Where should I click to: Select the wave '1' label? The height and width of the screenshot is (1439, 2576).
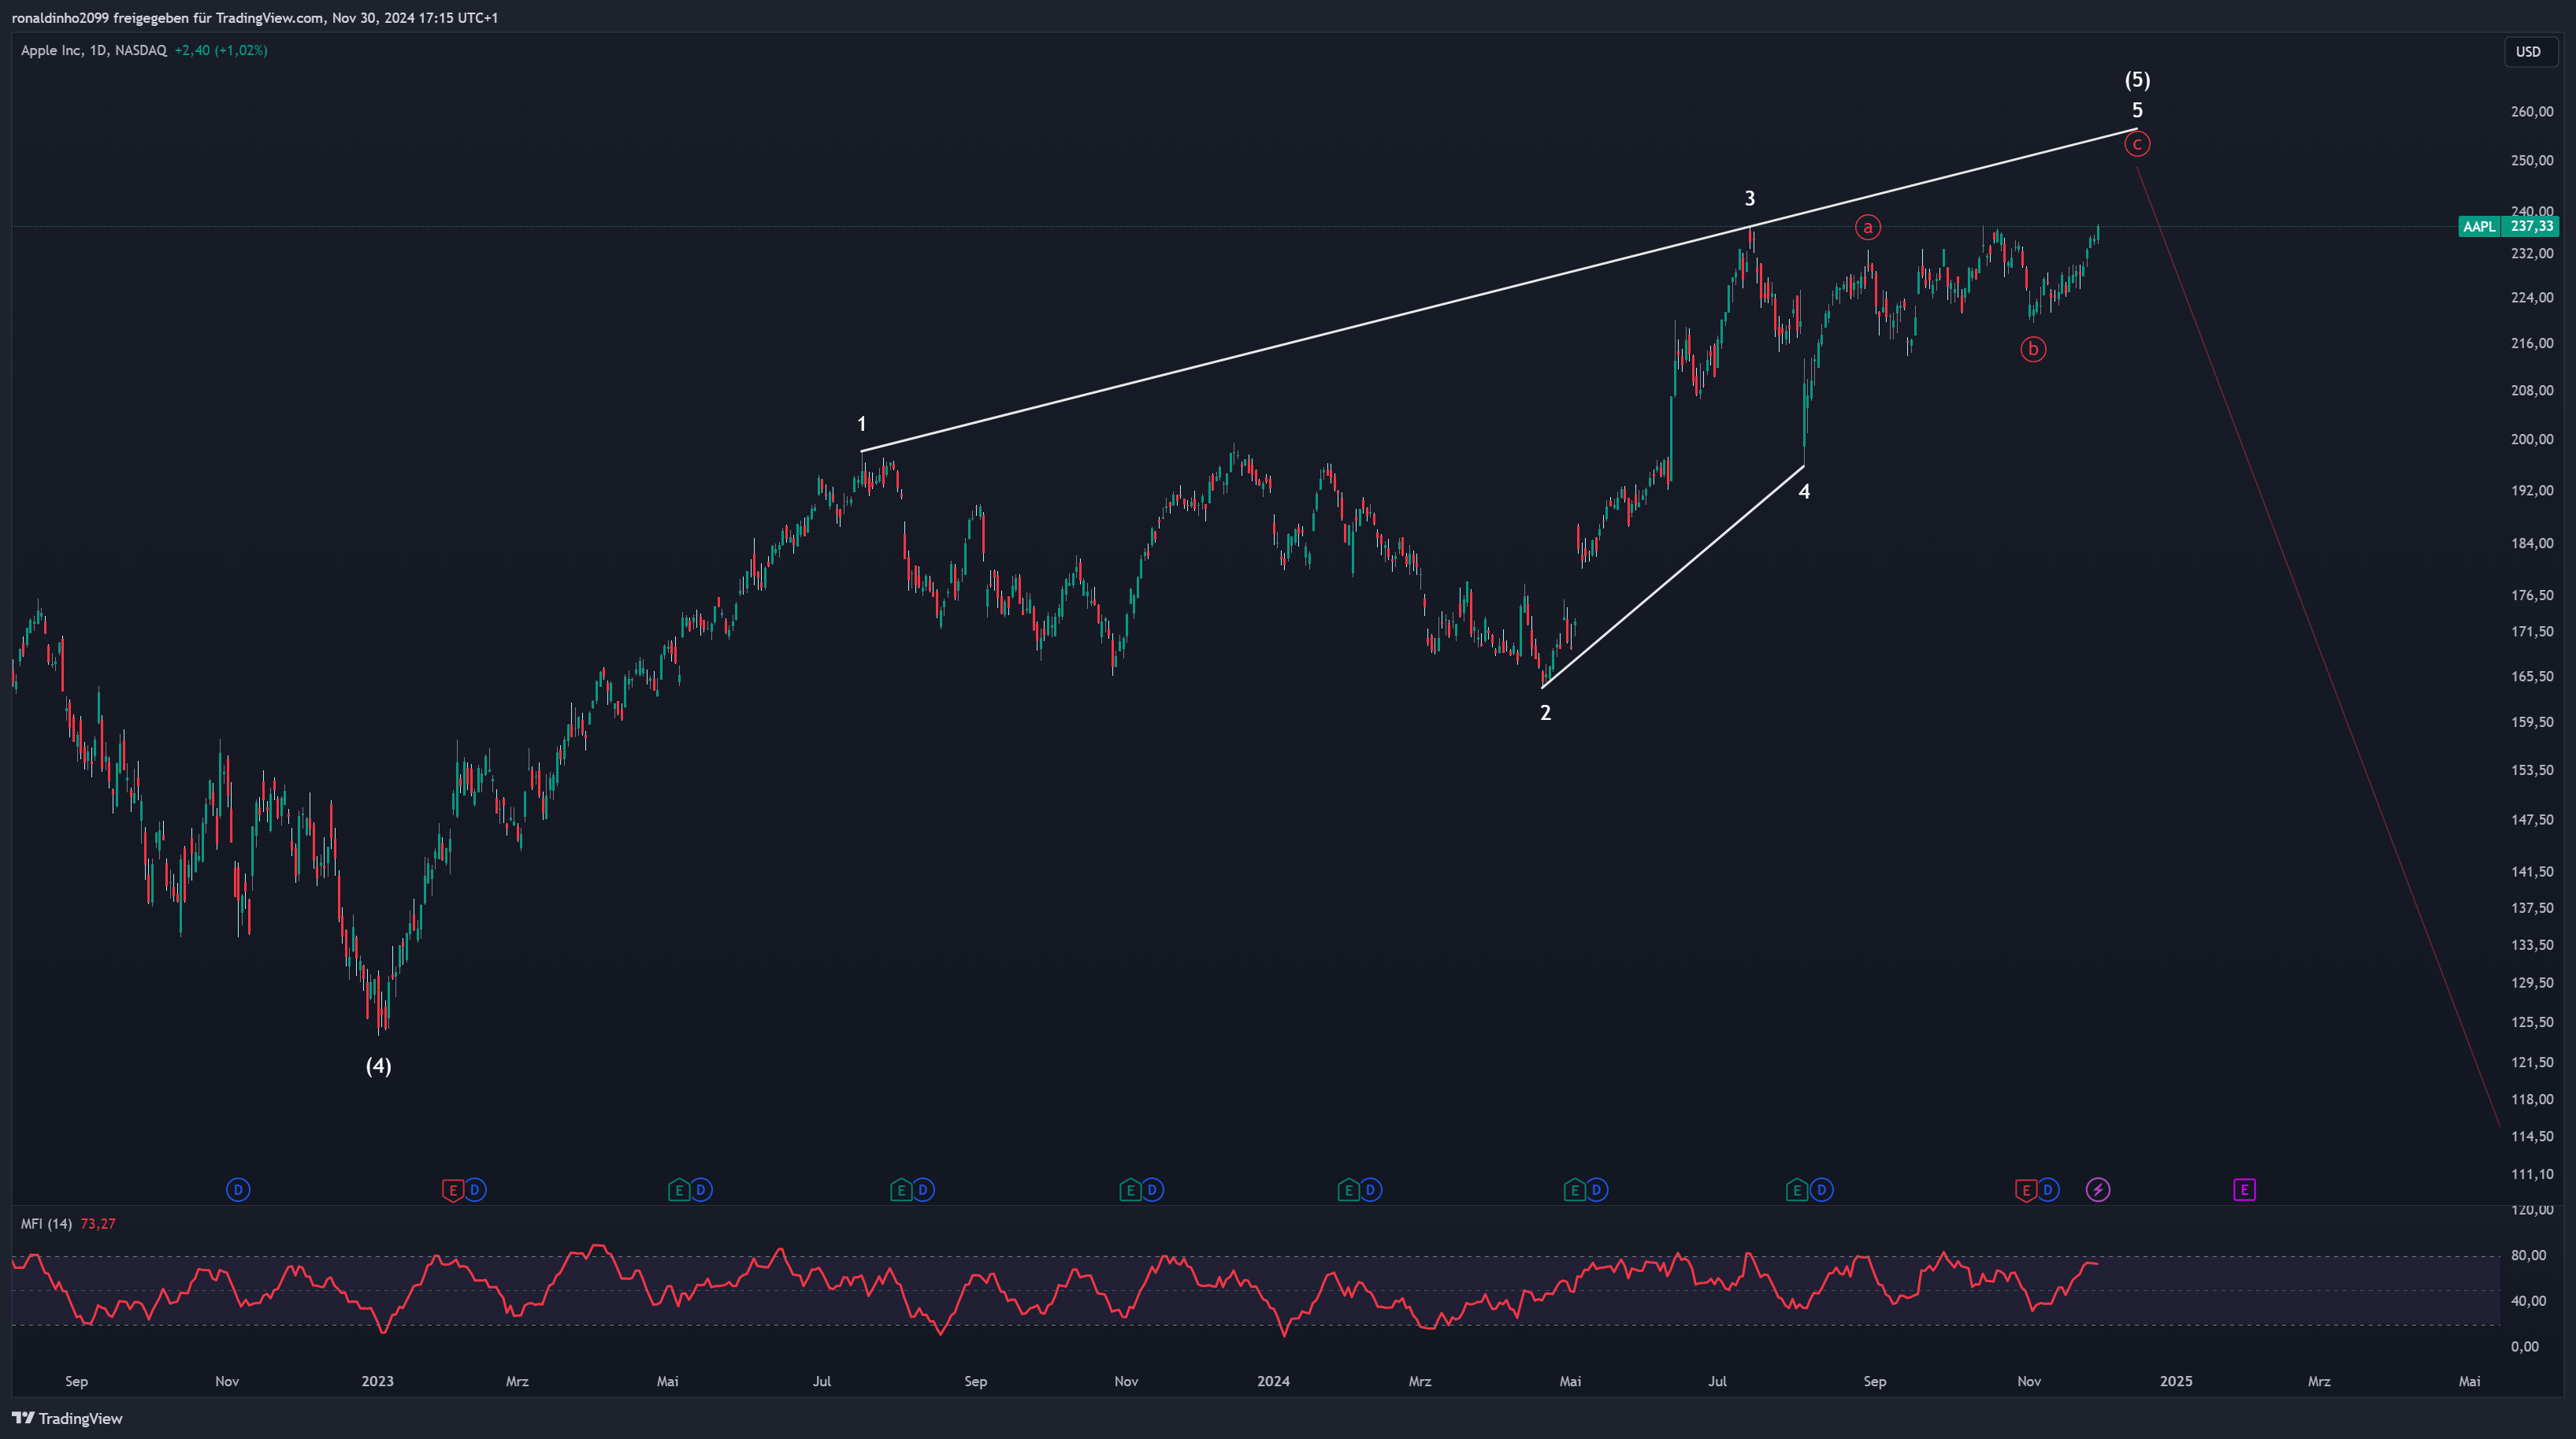(862, 424)
